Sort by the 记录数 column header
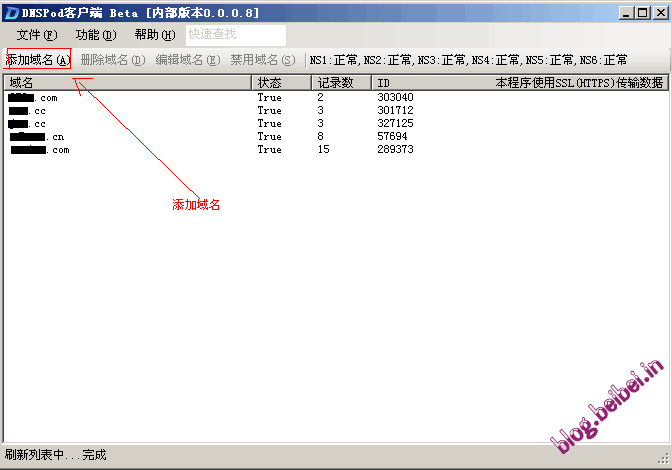672x470 pixels. click(x=342, y=82)
